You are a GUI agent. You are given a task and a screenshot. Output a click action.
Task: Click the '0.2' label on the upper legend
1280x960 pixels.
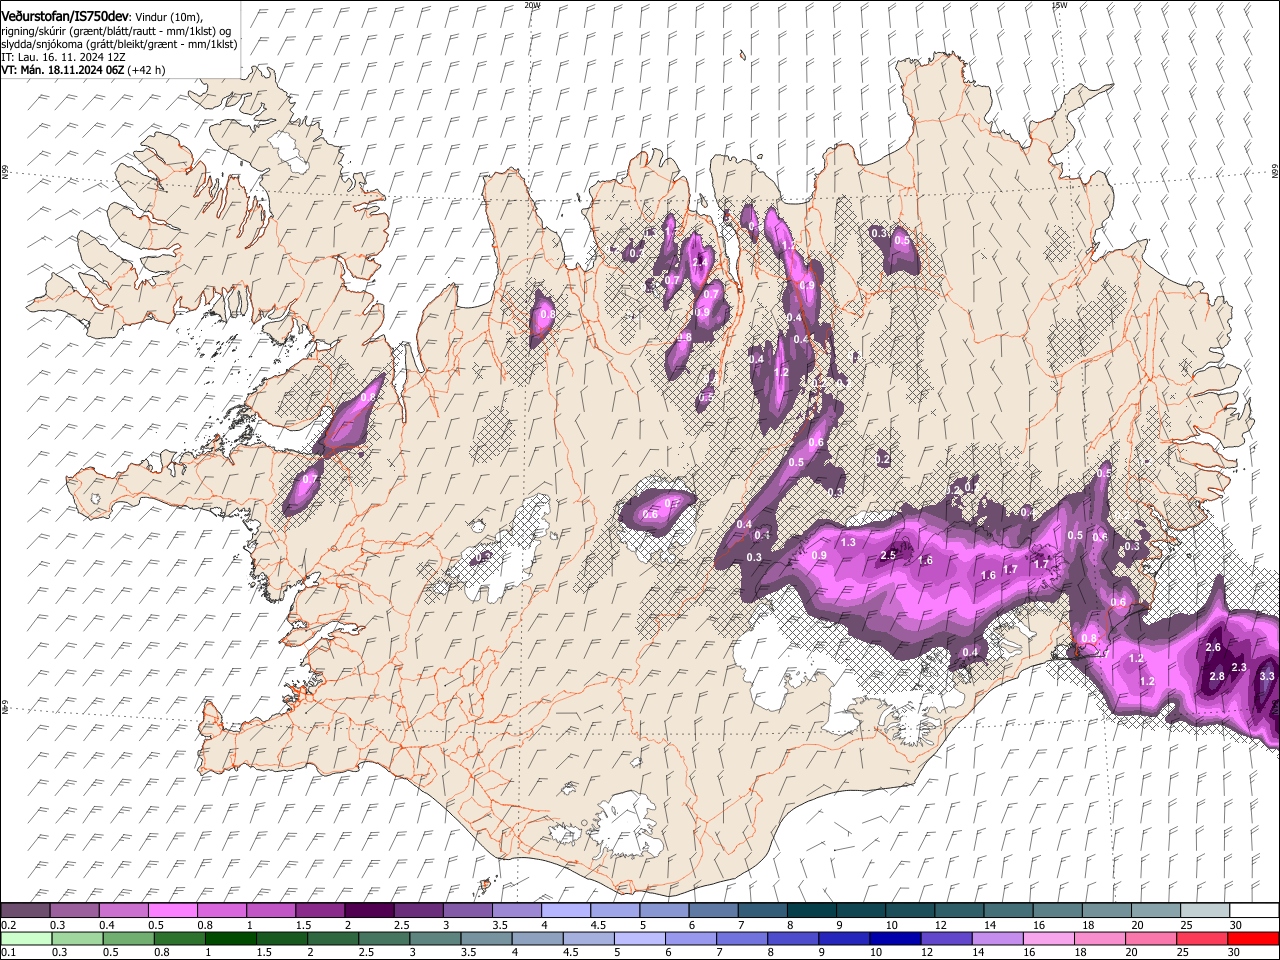click(x=9, y=925)
